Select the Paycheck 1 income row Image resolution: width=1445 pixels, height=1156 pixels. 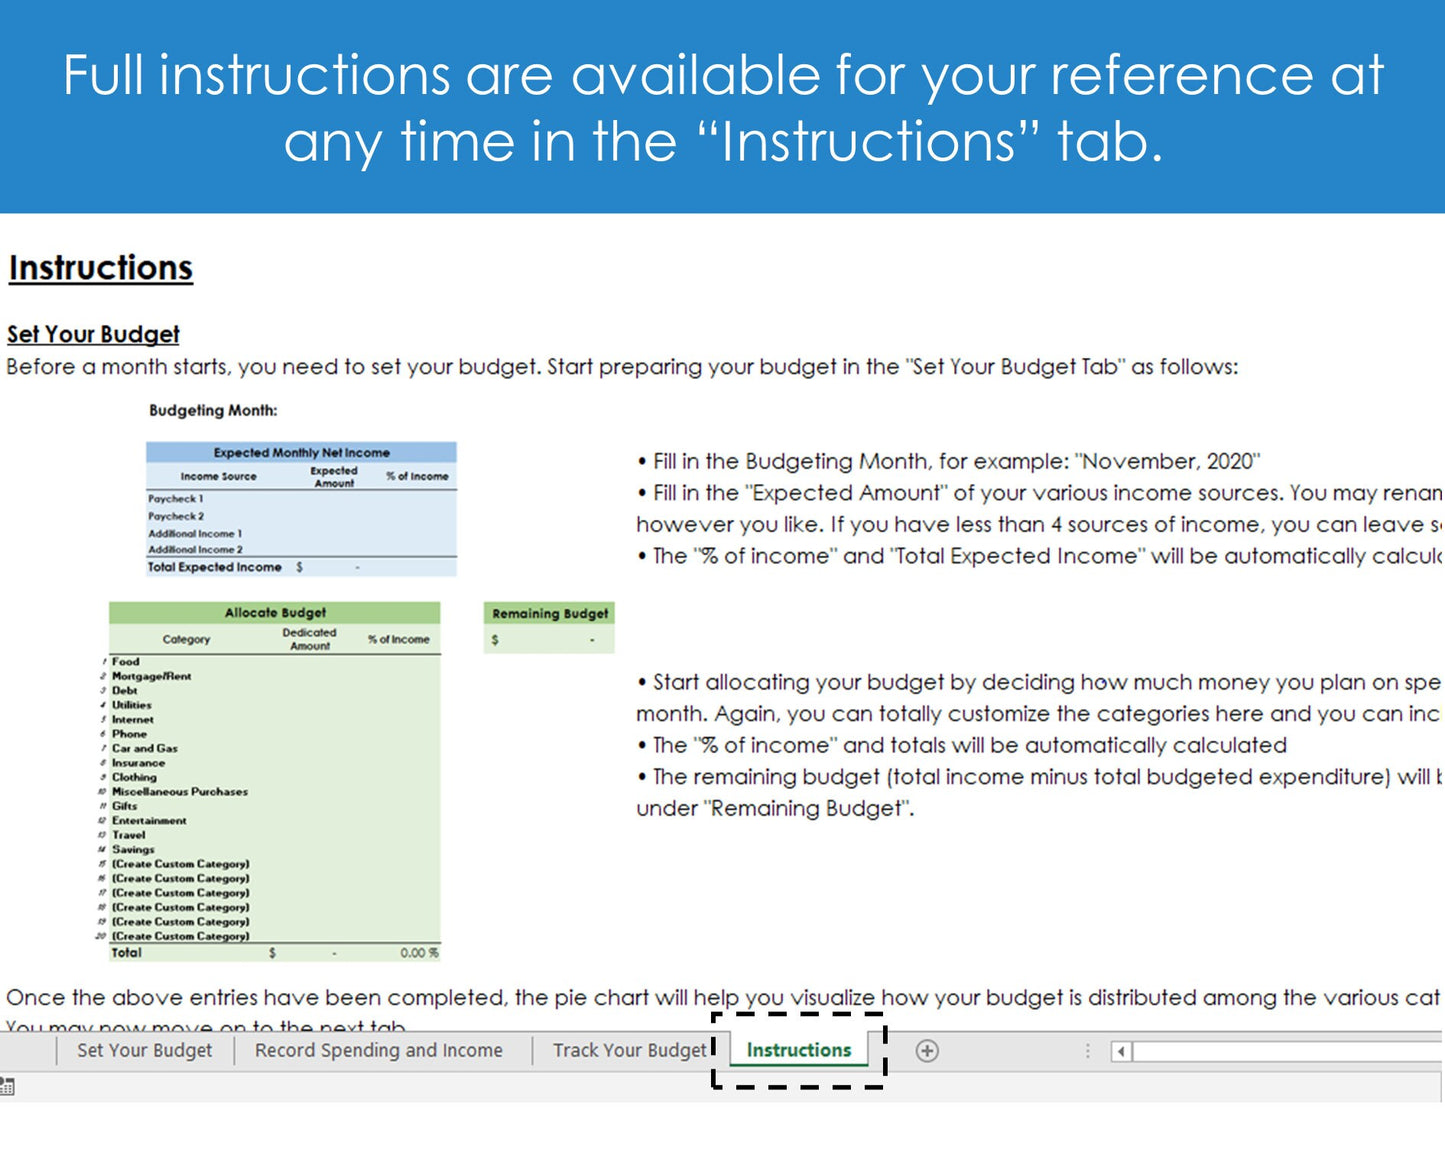tap(176, 498)
